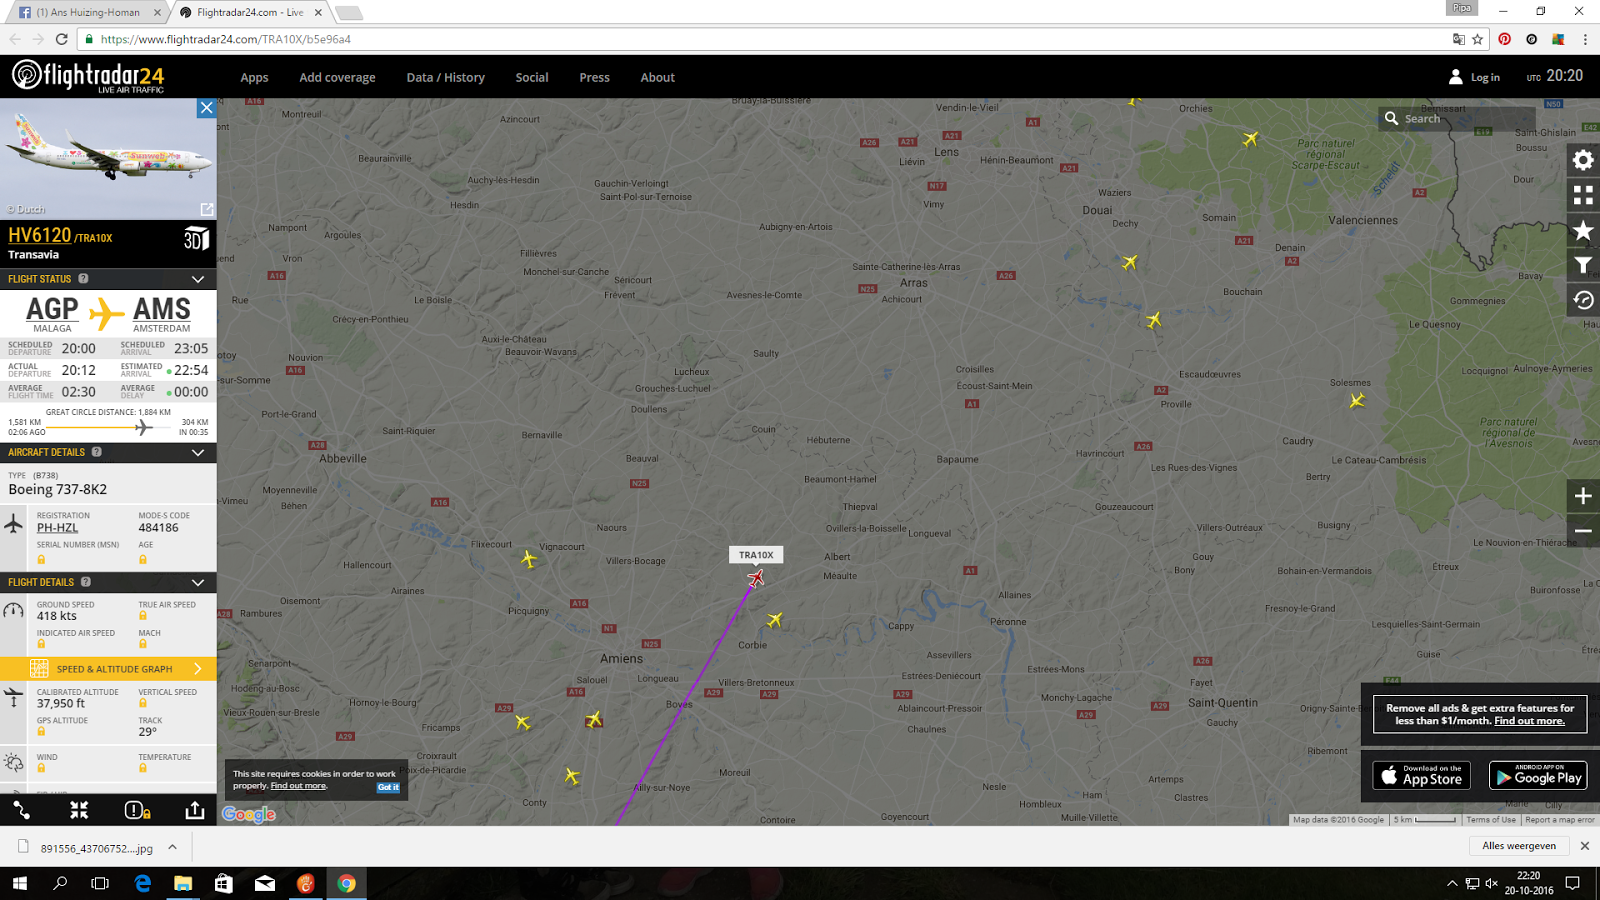Screen dimensions: 1600x900
Task: Open playback history clock icon
Action: [1583, 300]
